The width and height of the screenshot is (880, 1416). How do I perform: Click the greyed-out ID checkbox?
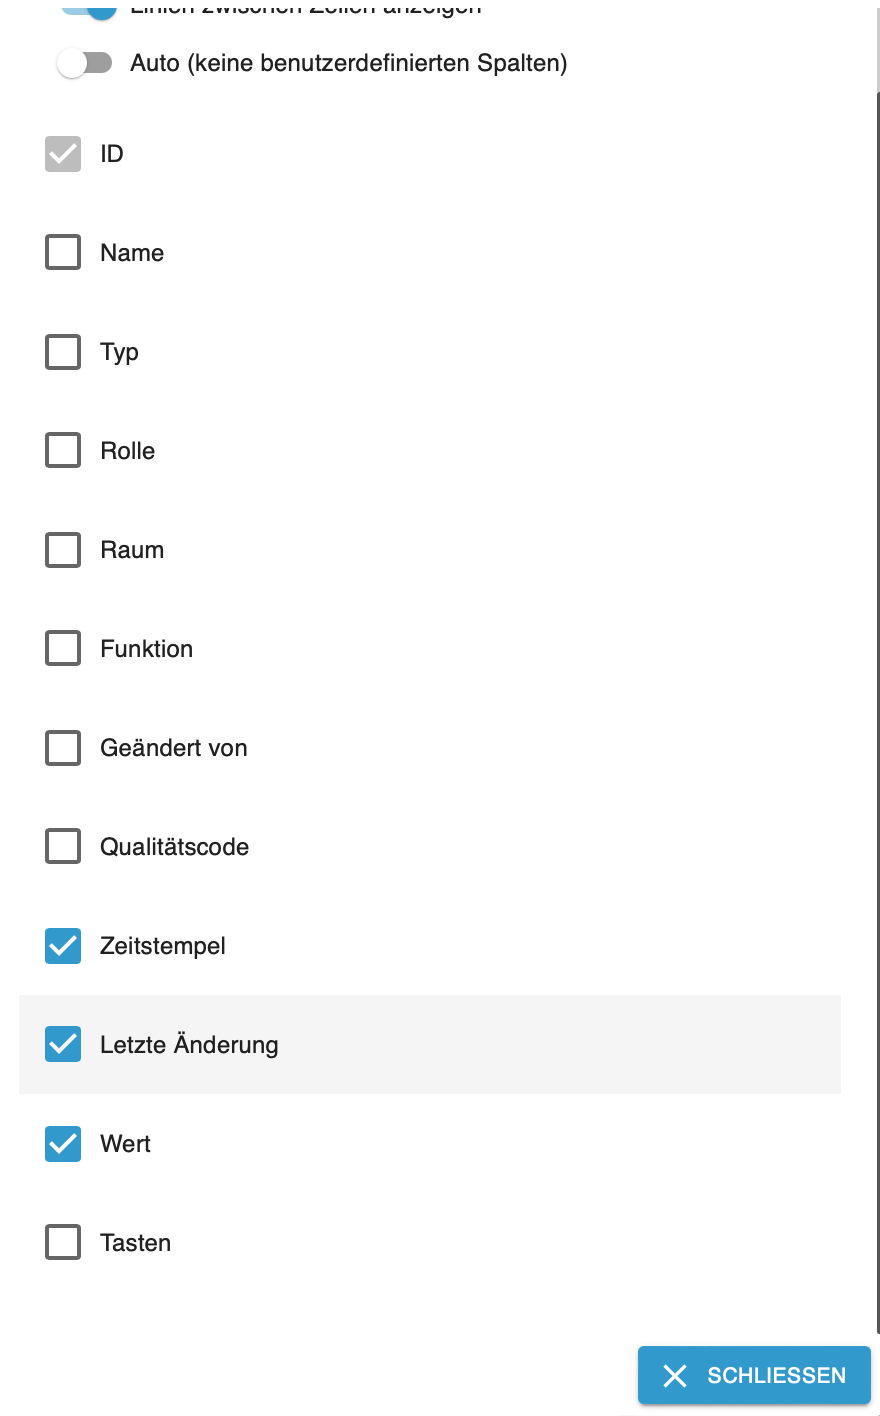point(63,154)
